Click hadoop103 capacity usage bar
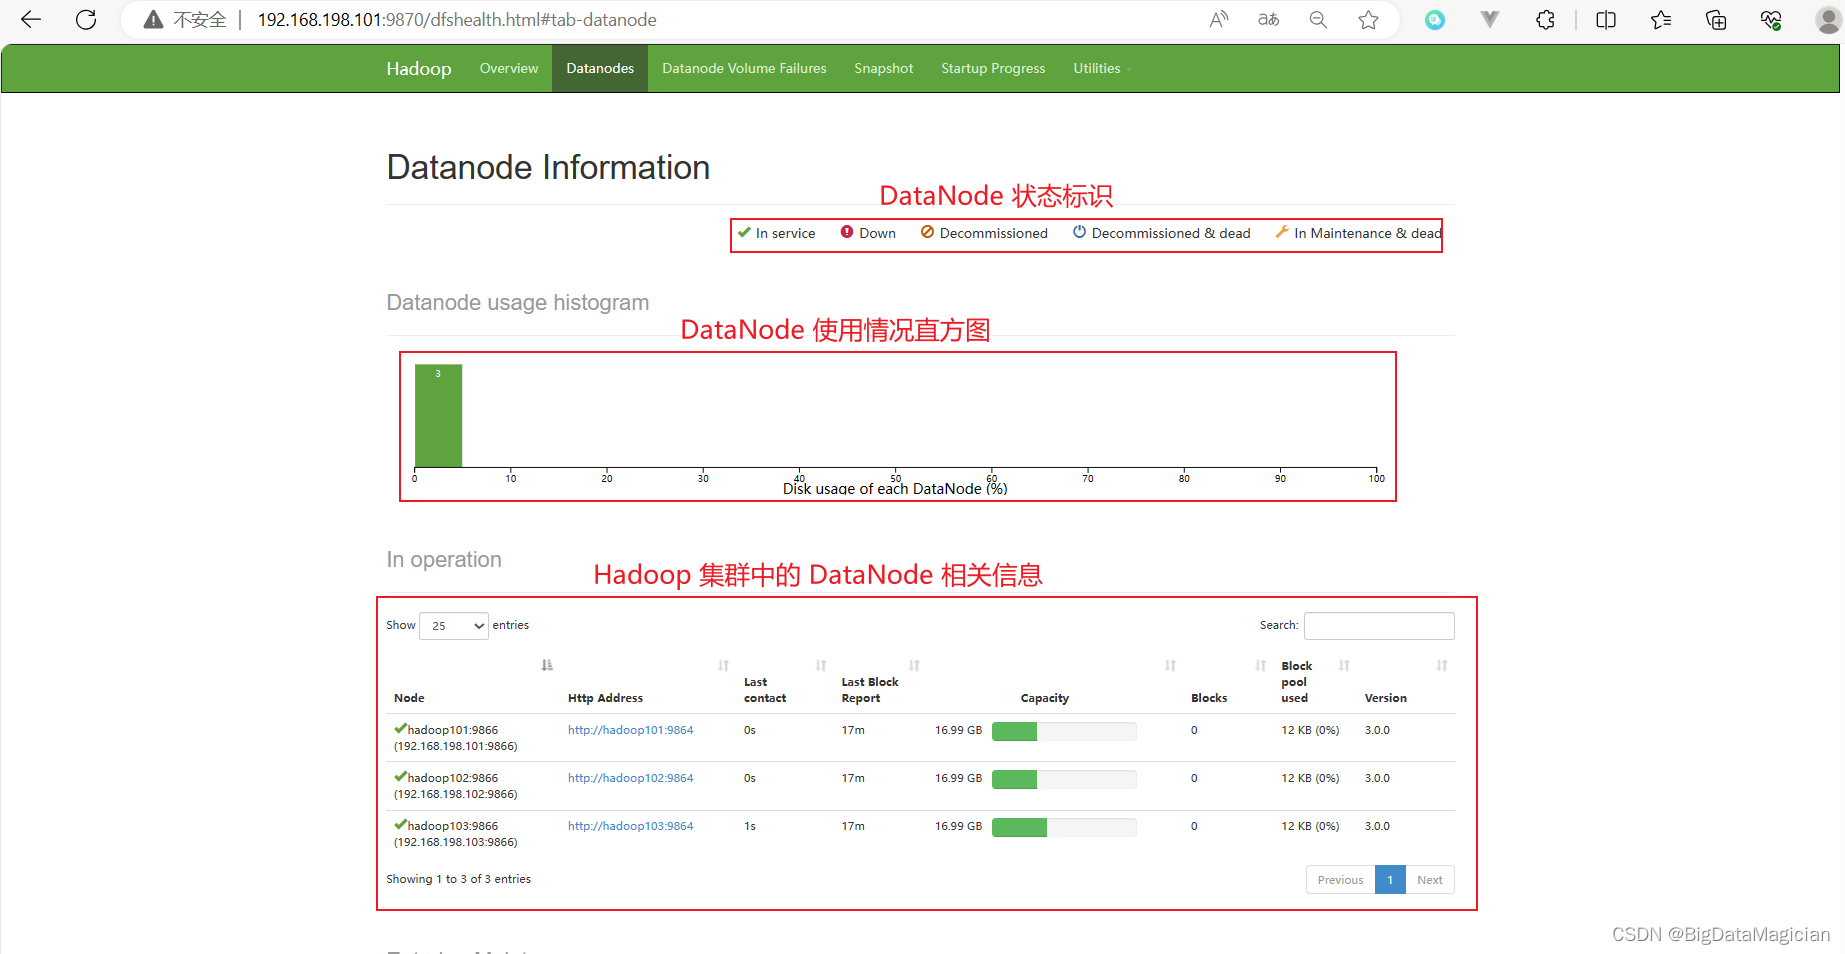The height and width of the screenshot is (954, 1845). pyautogui.click(x=1064, y=827)
